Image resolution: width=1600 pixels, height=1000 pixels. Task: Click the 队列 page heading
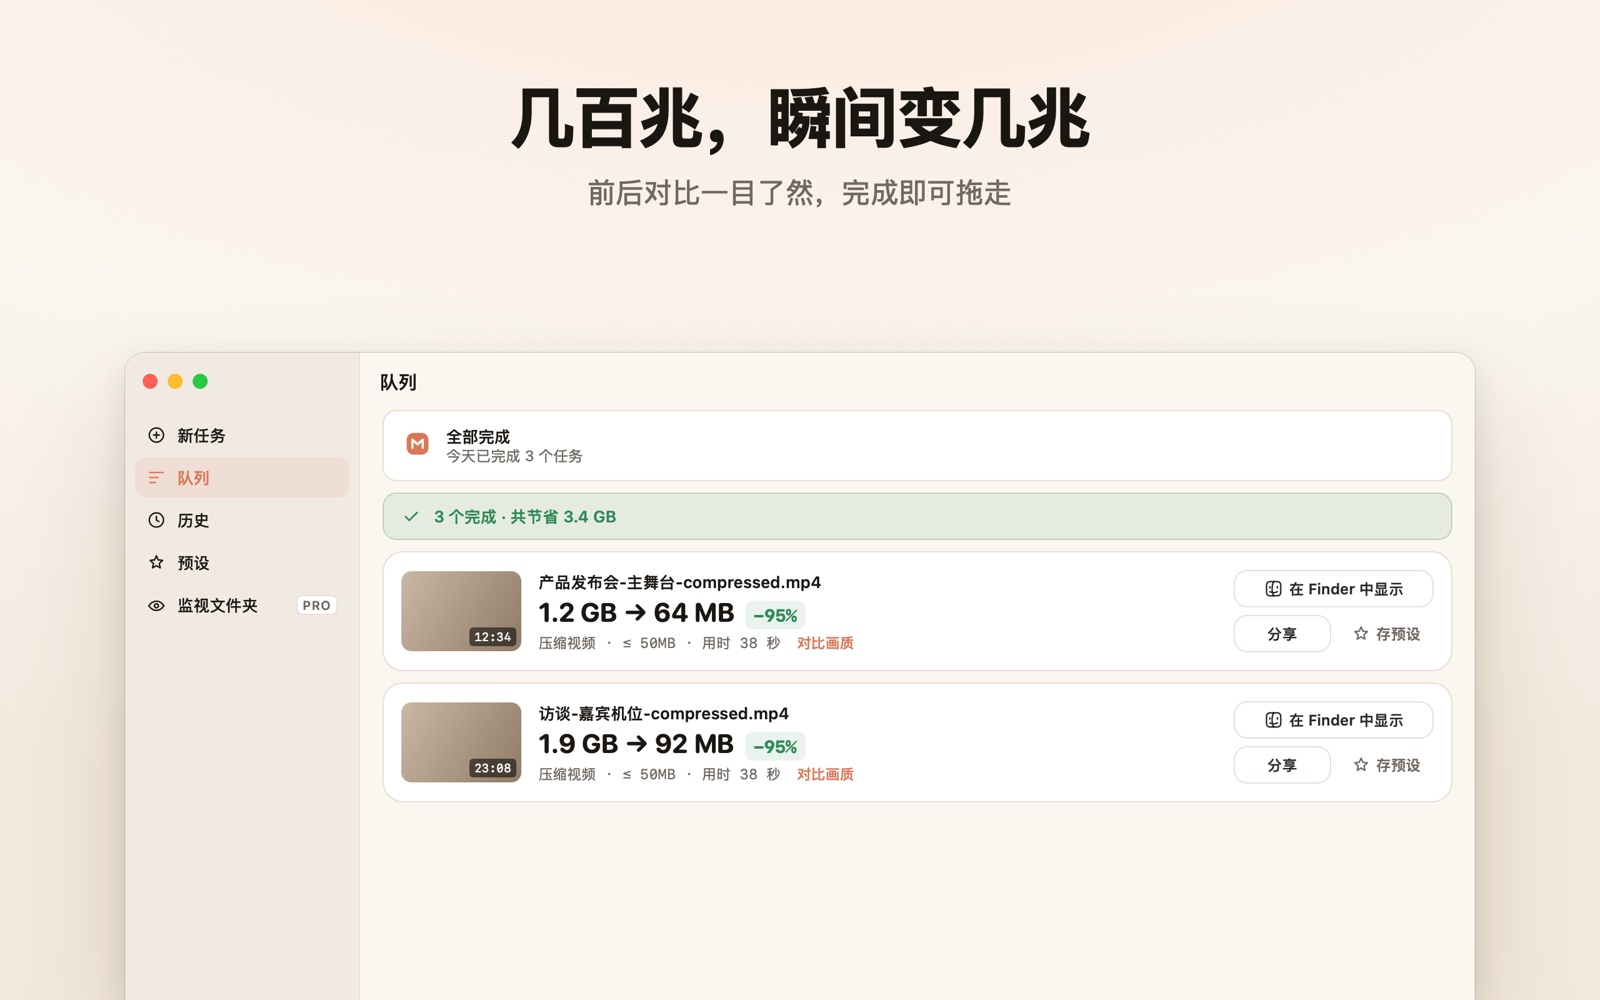pos(398,382)
